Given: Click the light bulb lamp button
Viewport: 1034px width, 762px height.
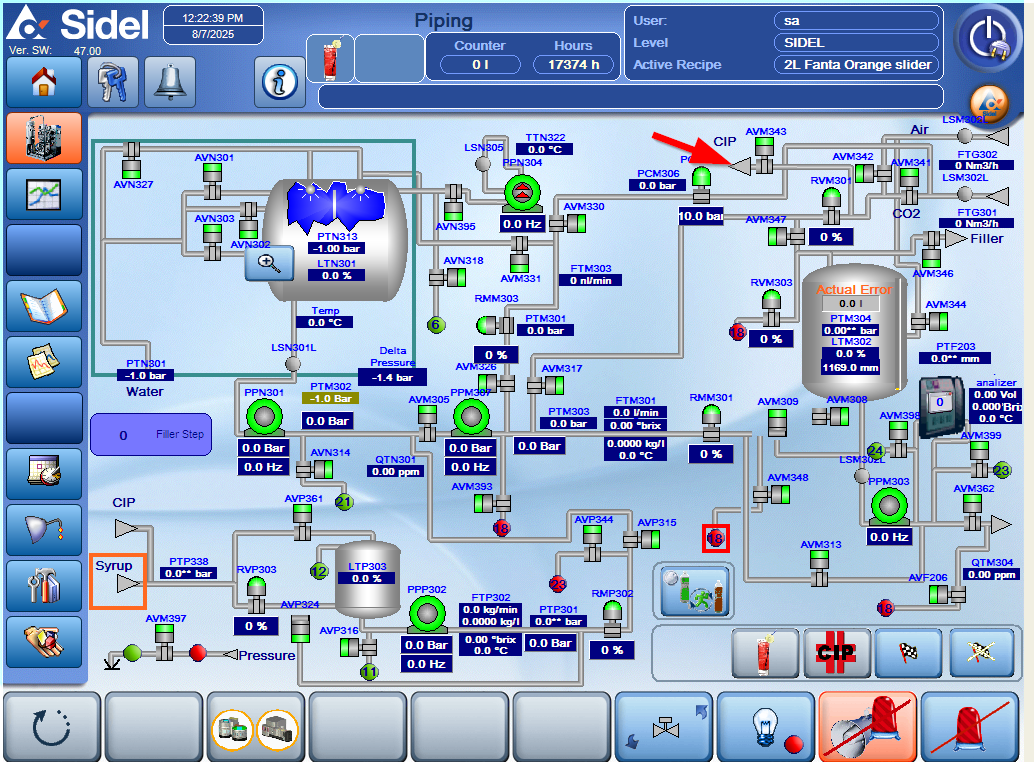Looking at the screenshot, I should point(766,726).
